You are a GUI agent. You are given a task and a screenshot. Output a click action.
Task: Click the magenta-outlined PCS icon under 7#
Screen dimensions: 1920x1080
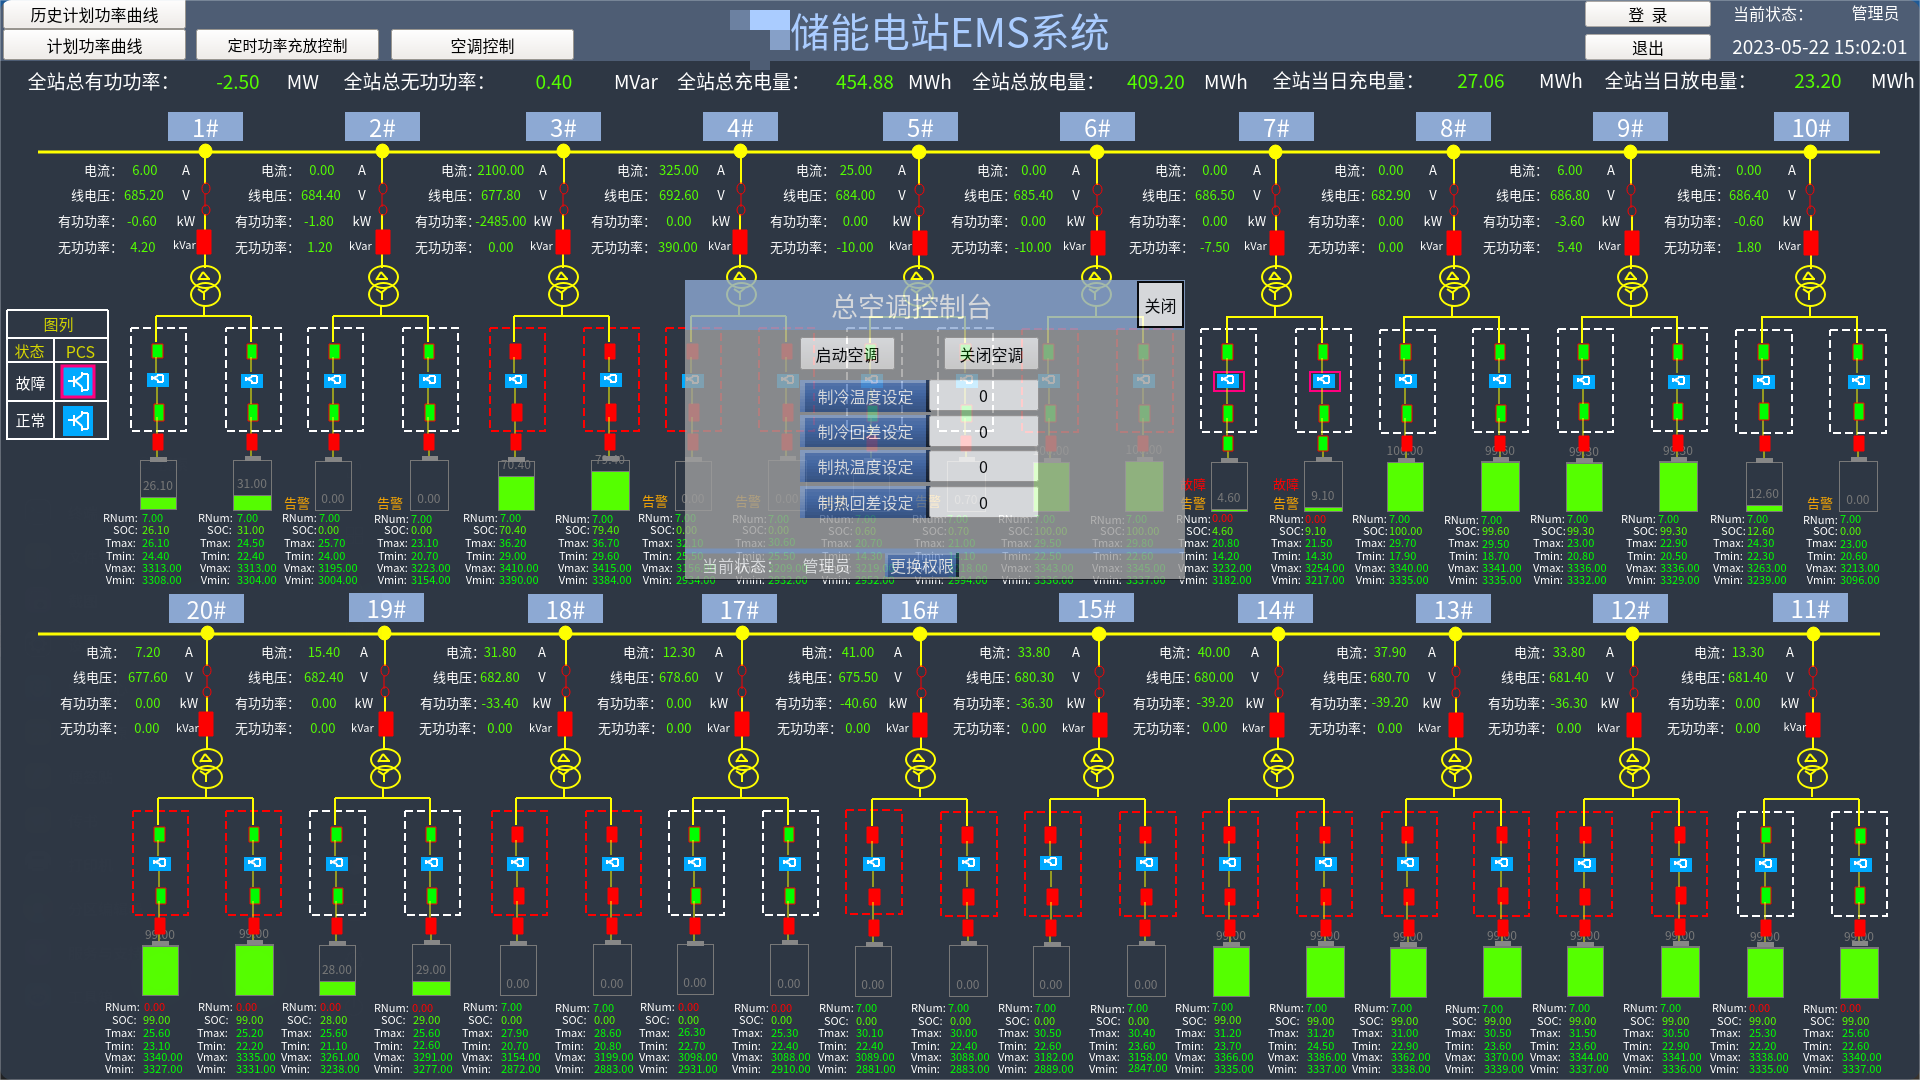1228,380
